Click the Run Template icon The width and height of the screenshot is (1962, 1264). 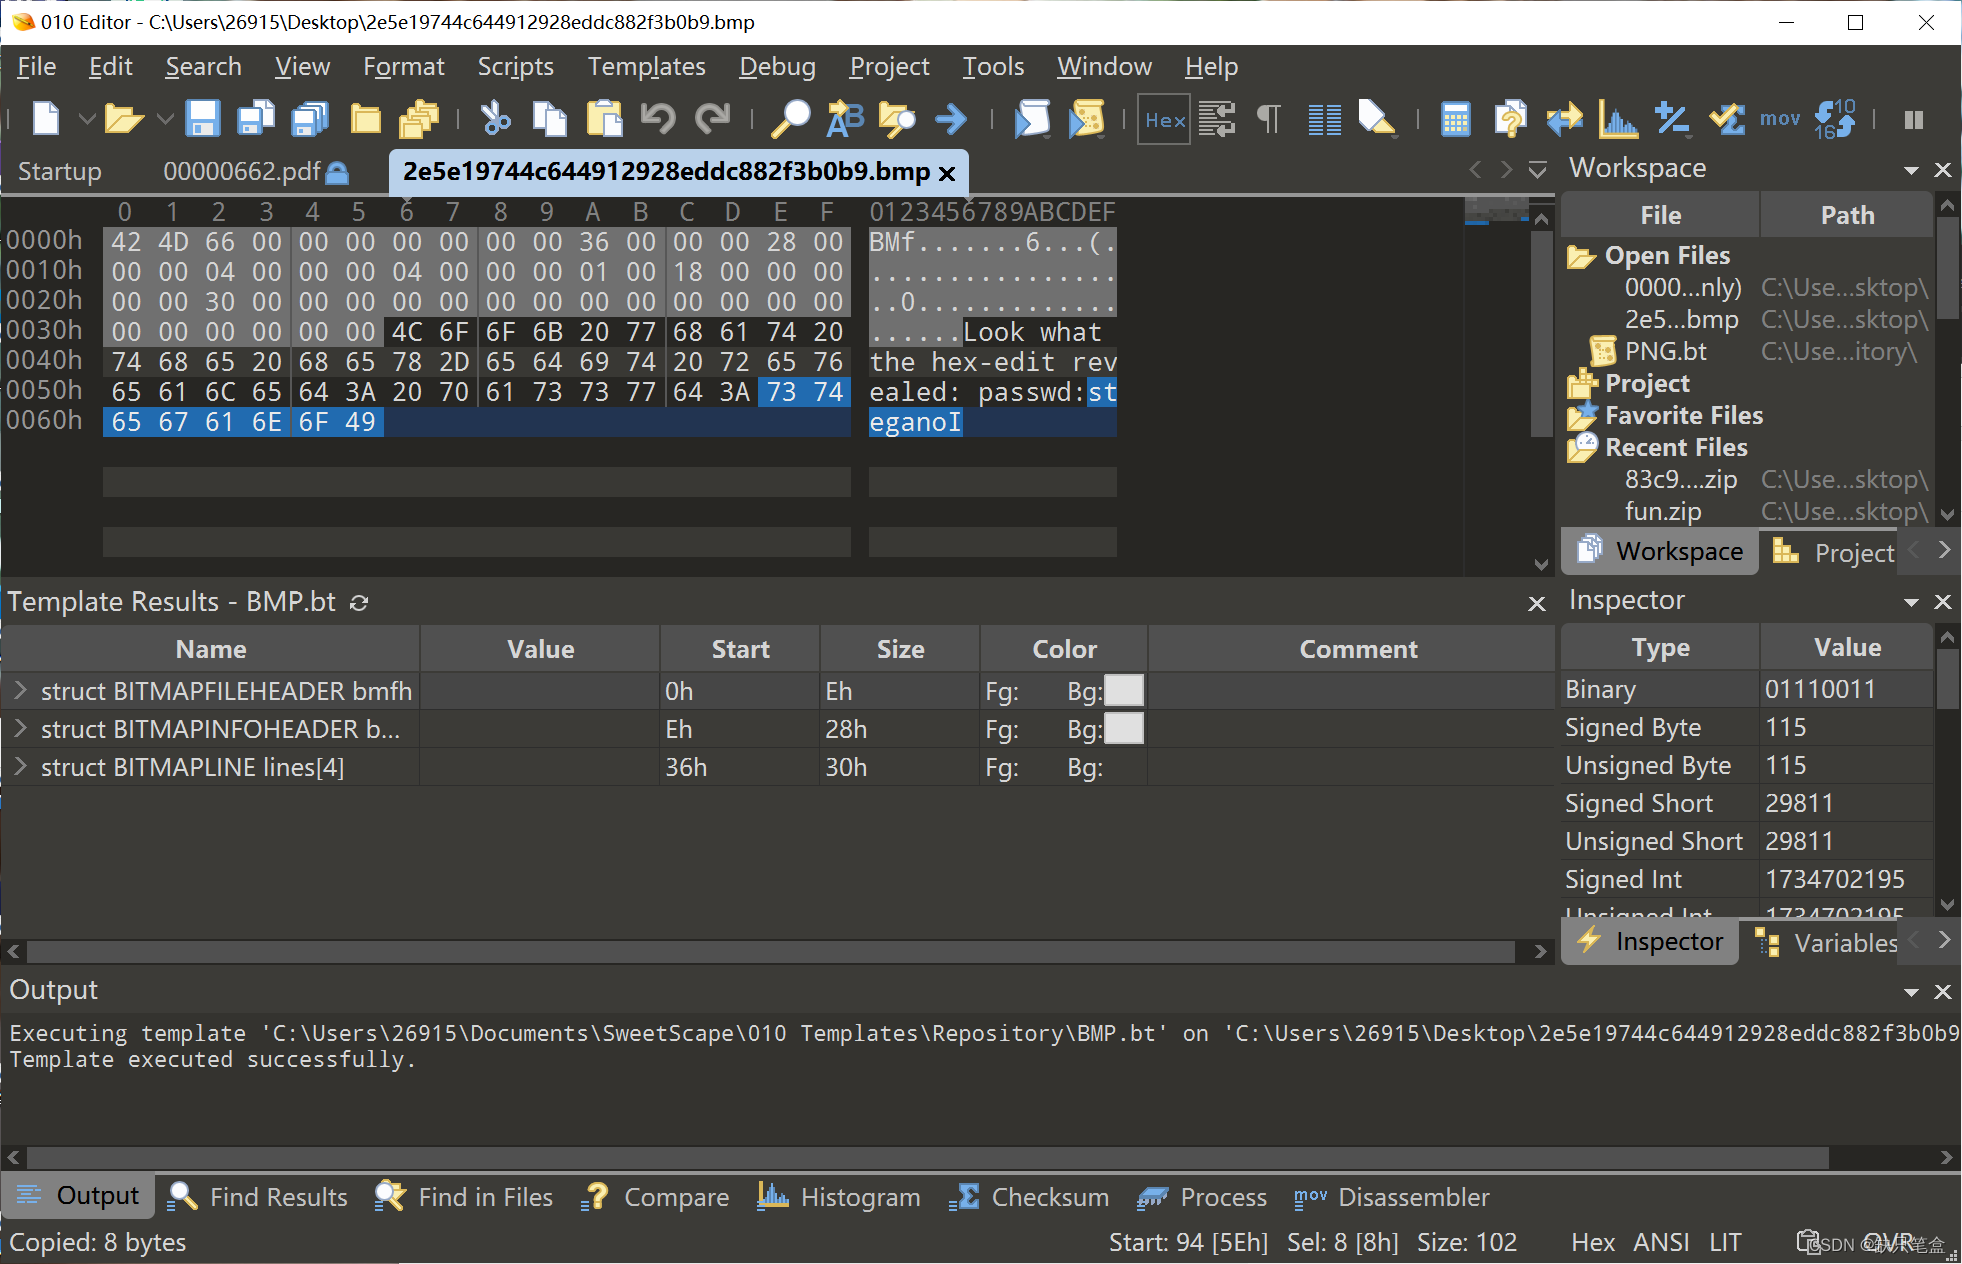(1087, 119)
